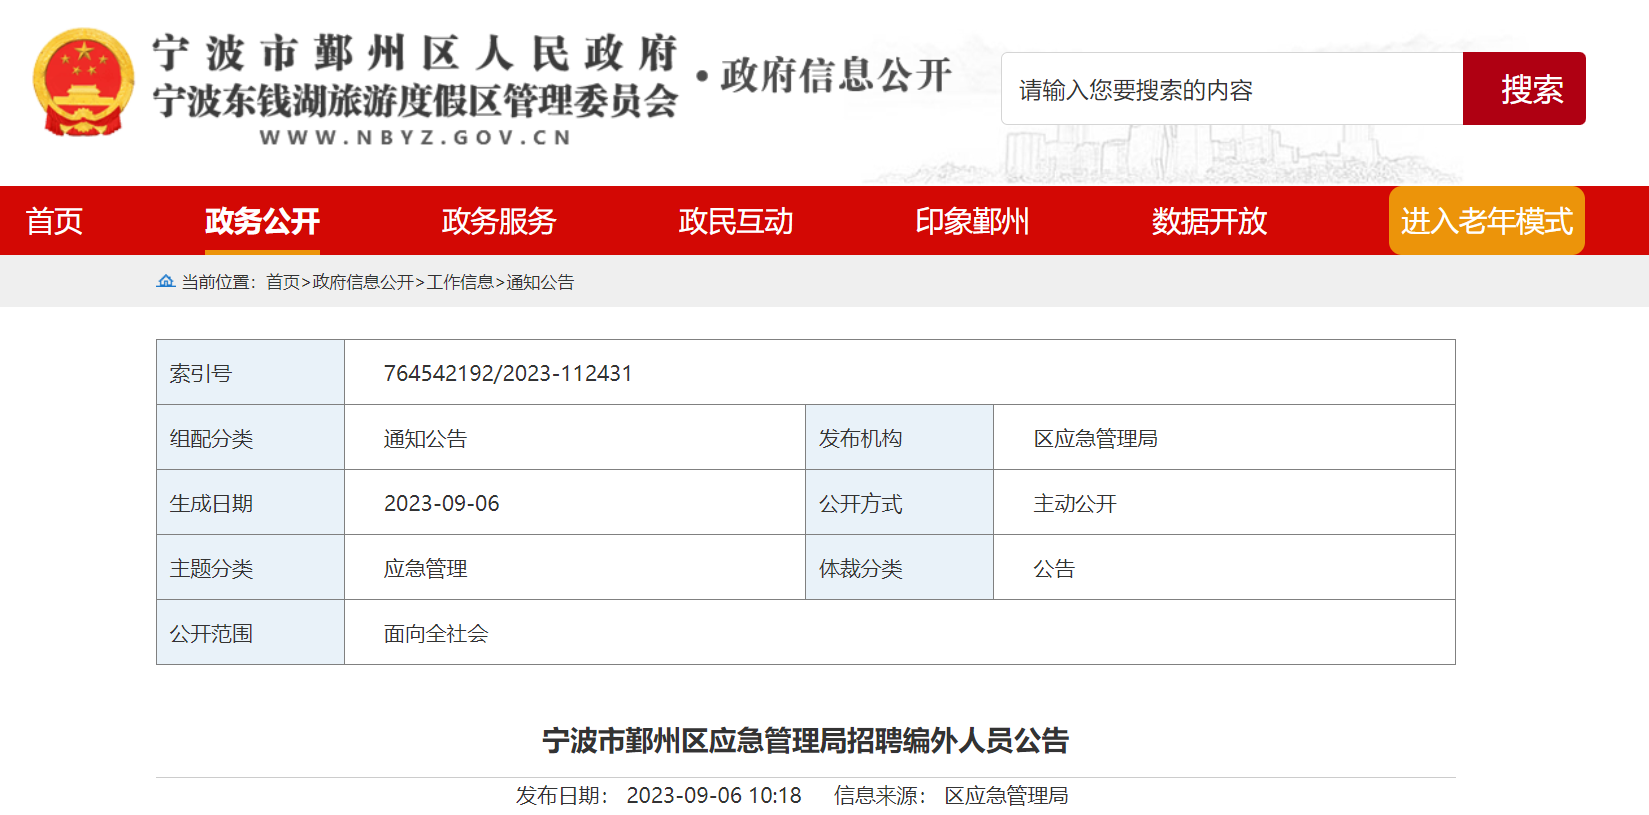Click the 体裁分类 label cell
The image size is (1649, 815).
900,568
